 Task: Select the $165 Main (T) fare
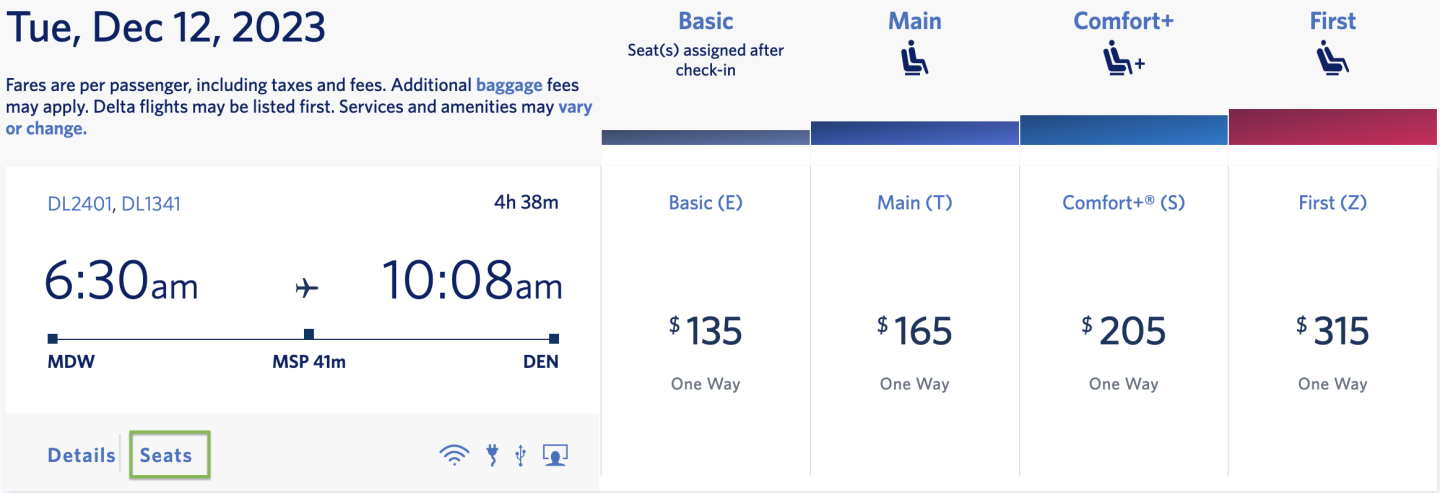pyautogui.click(x=914, y=331)
